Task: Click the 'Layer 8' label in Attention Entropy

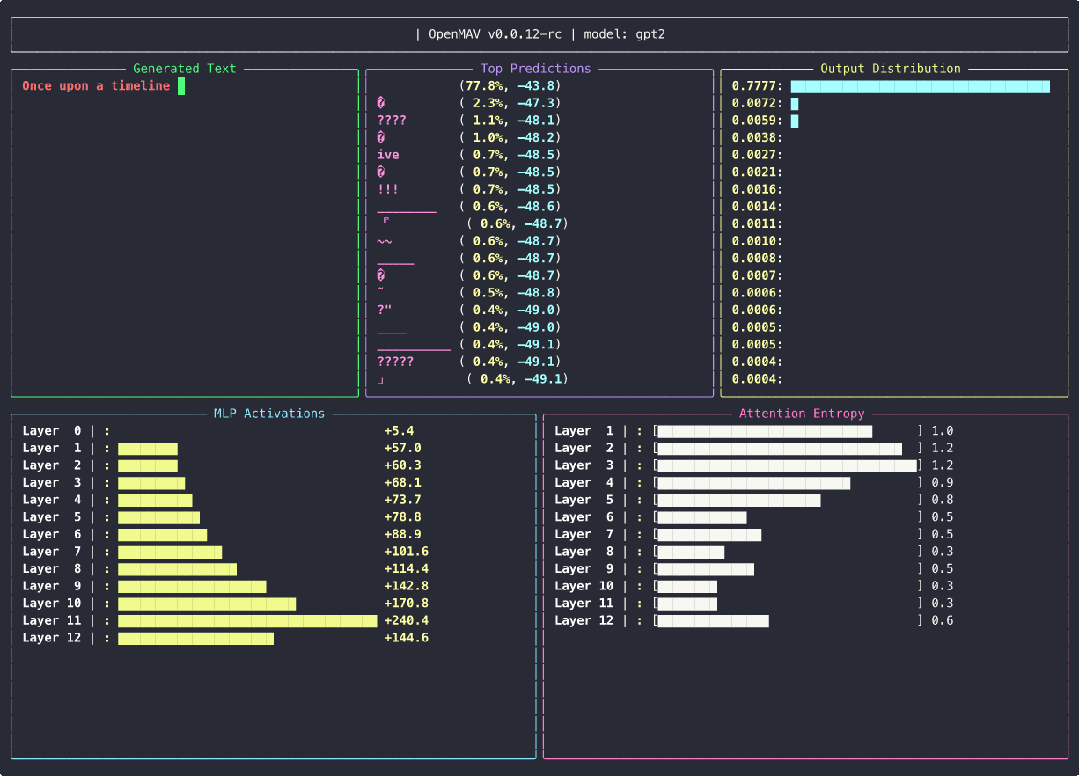Action: [584, 551]
